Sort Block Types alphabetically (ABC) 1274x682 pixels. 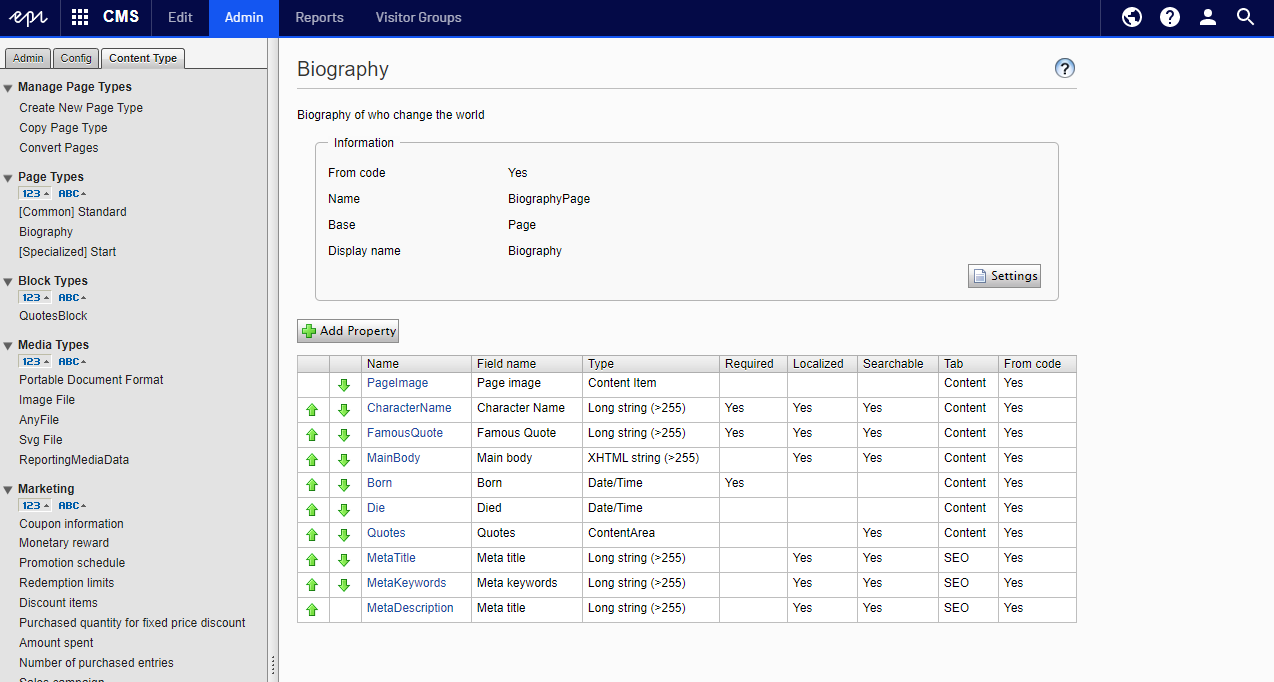pyautogui.click(x=72, y=297)
